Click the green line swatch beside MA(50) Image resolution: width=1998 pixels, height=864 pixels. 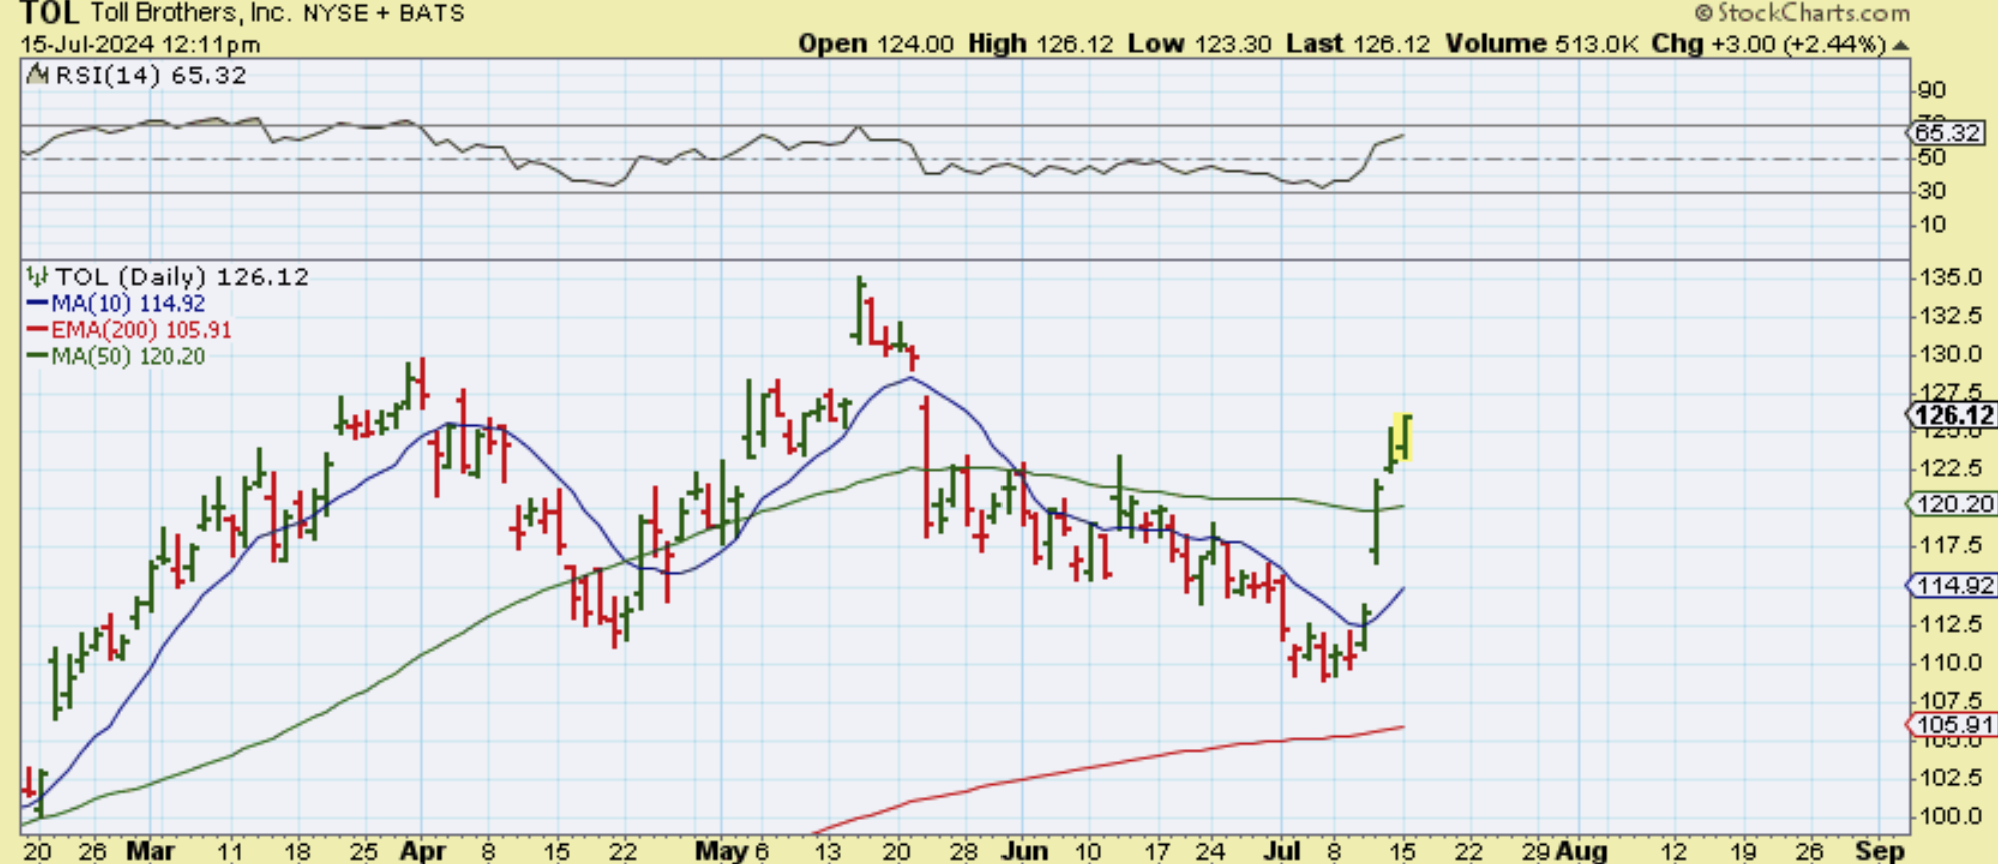(x=37, y=356)
